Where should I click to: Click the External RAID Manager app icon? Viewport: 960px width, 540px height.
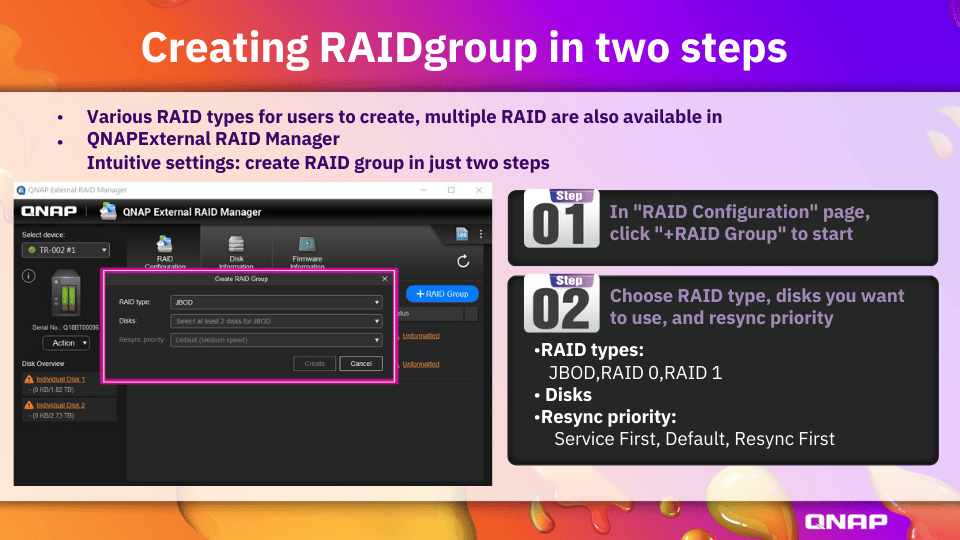click(108, 211)
